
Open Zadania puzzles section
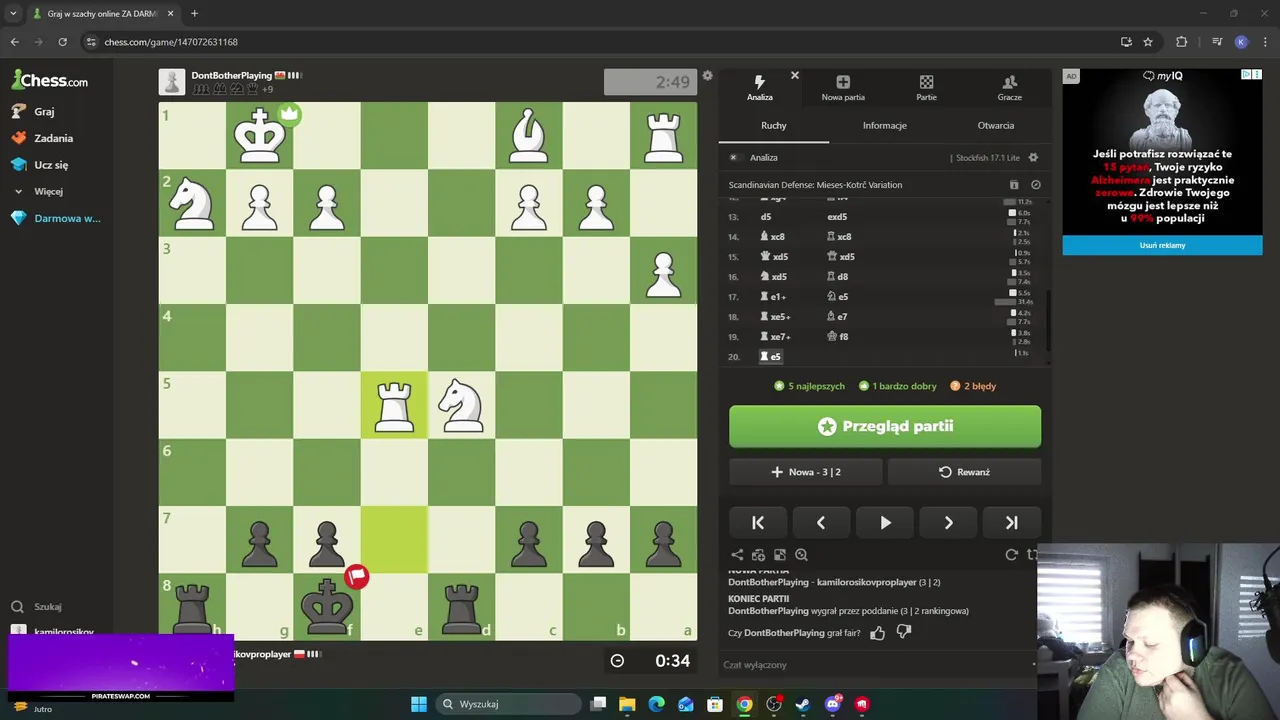[42, 138]
